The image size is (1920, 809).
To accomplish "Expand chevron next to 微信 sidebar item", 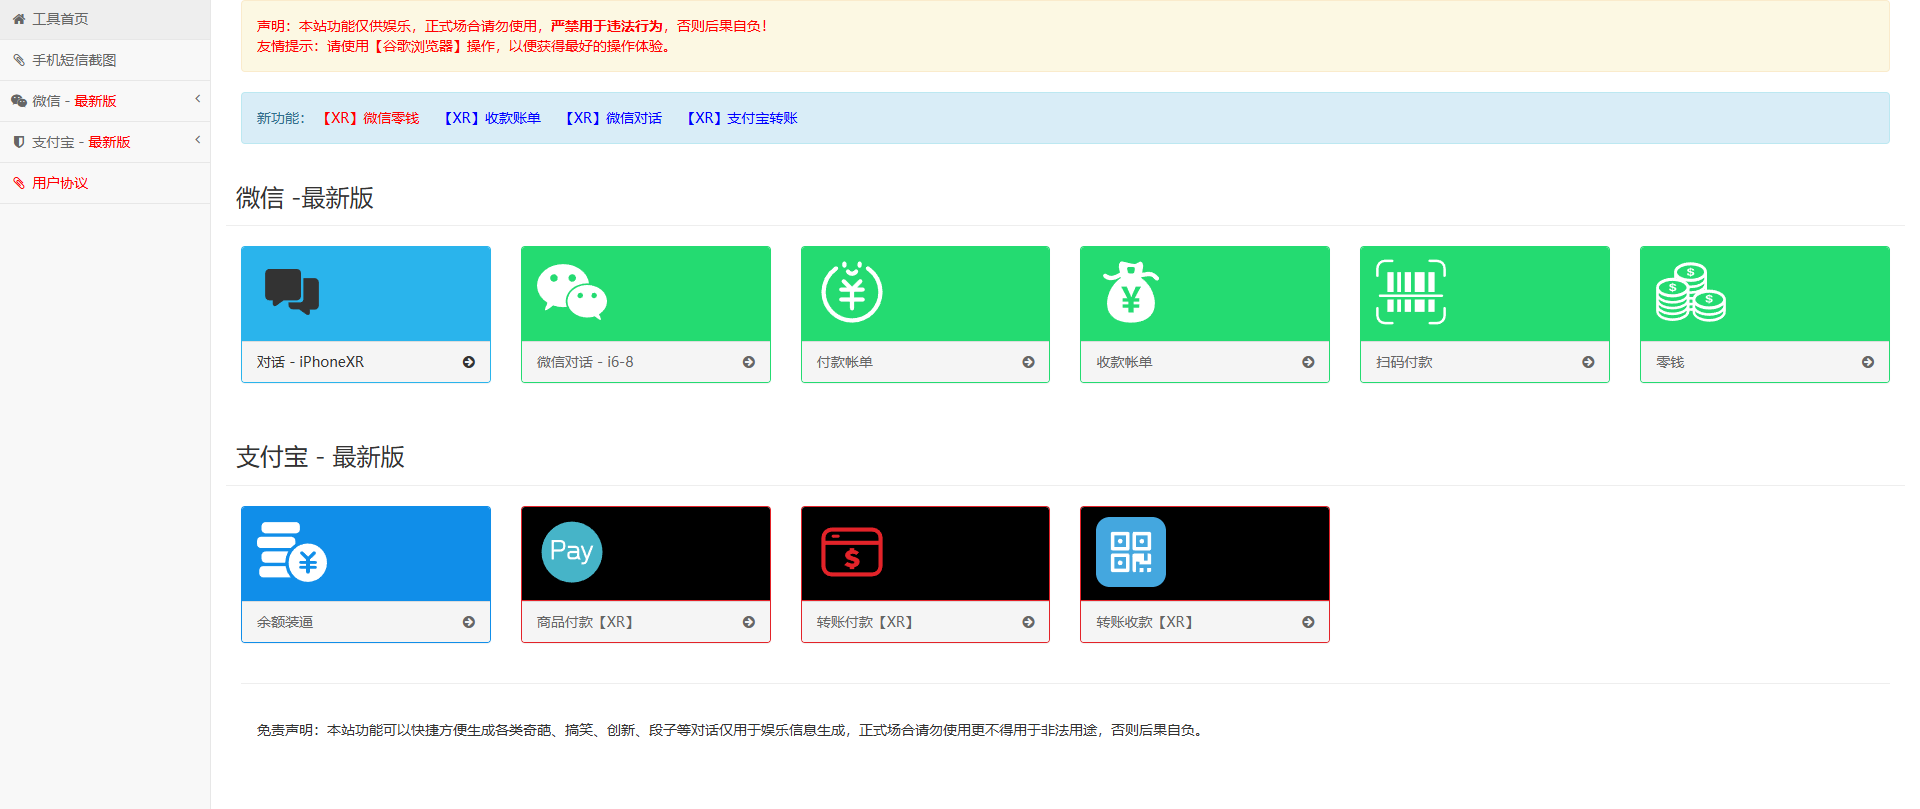I will pos(198,99).
